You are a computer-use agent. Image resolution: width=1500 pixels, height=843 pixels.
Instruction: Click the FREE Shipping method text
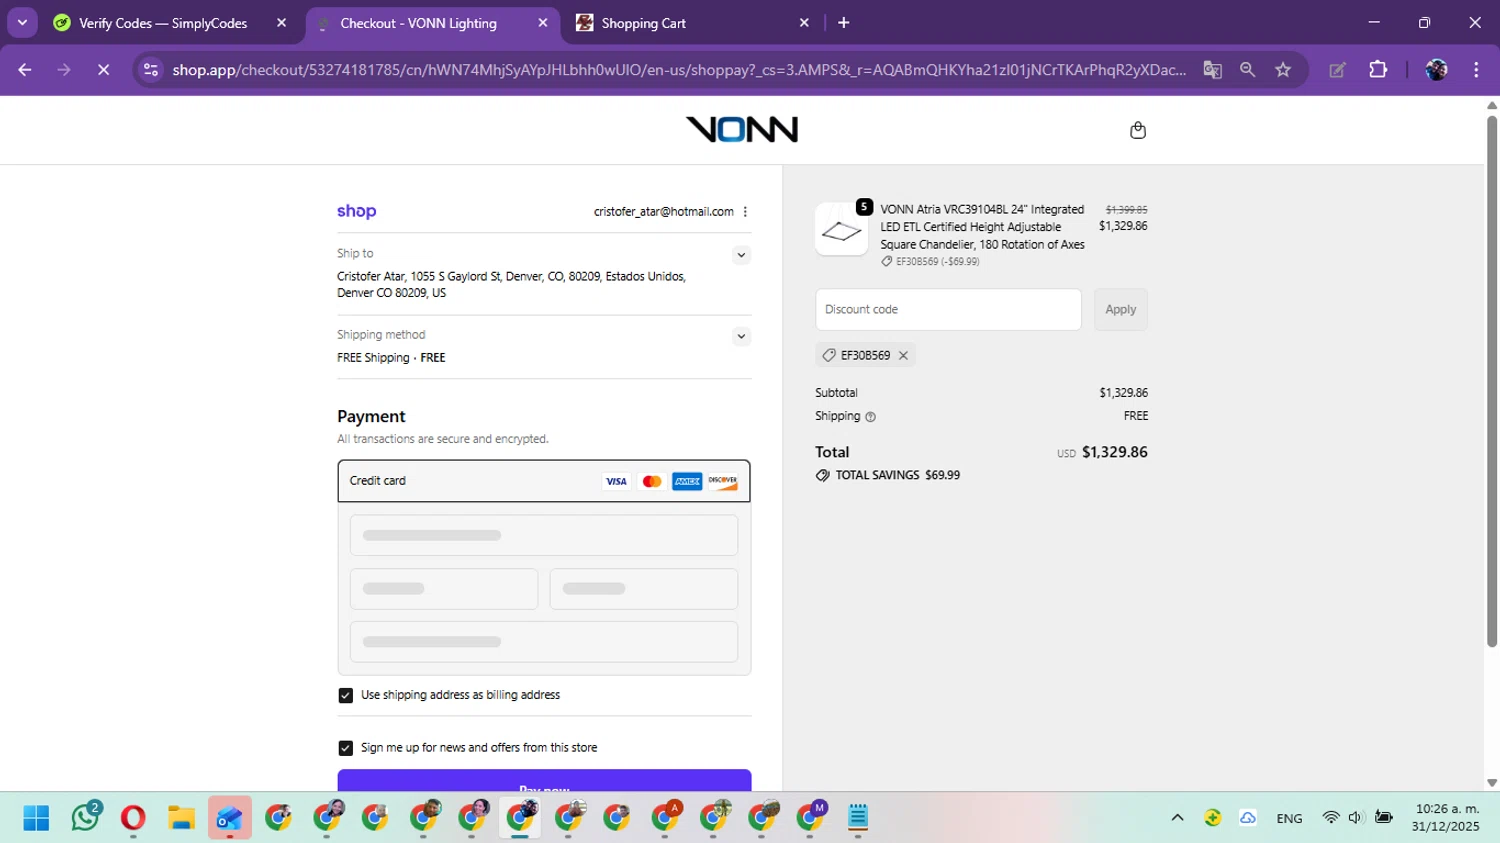tap(391, 358)
